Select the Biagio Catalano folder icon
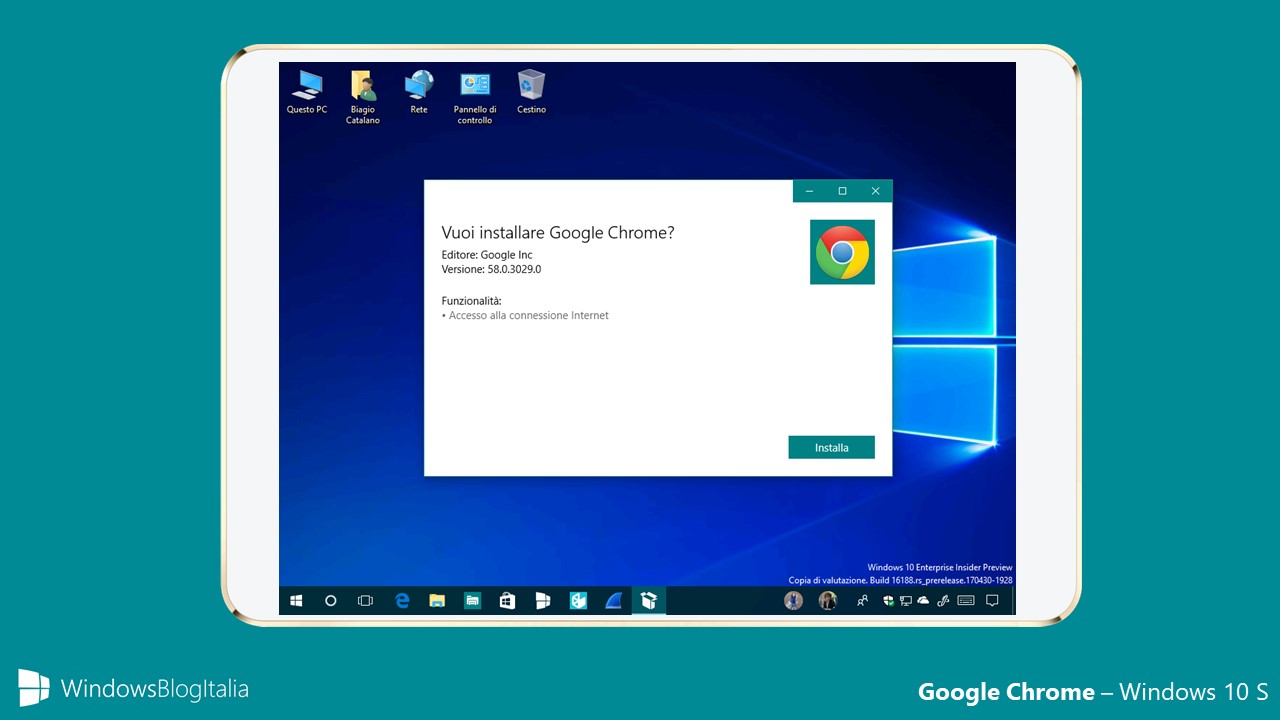The height and width of the screenshot is (720, 1280). [363, 97]
